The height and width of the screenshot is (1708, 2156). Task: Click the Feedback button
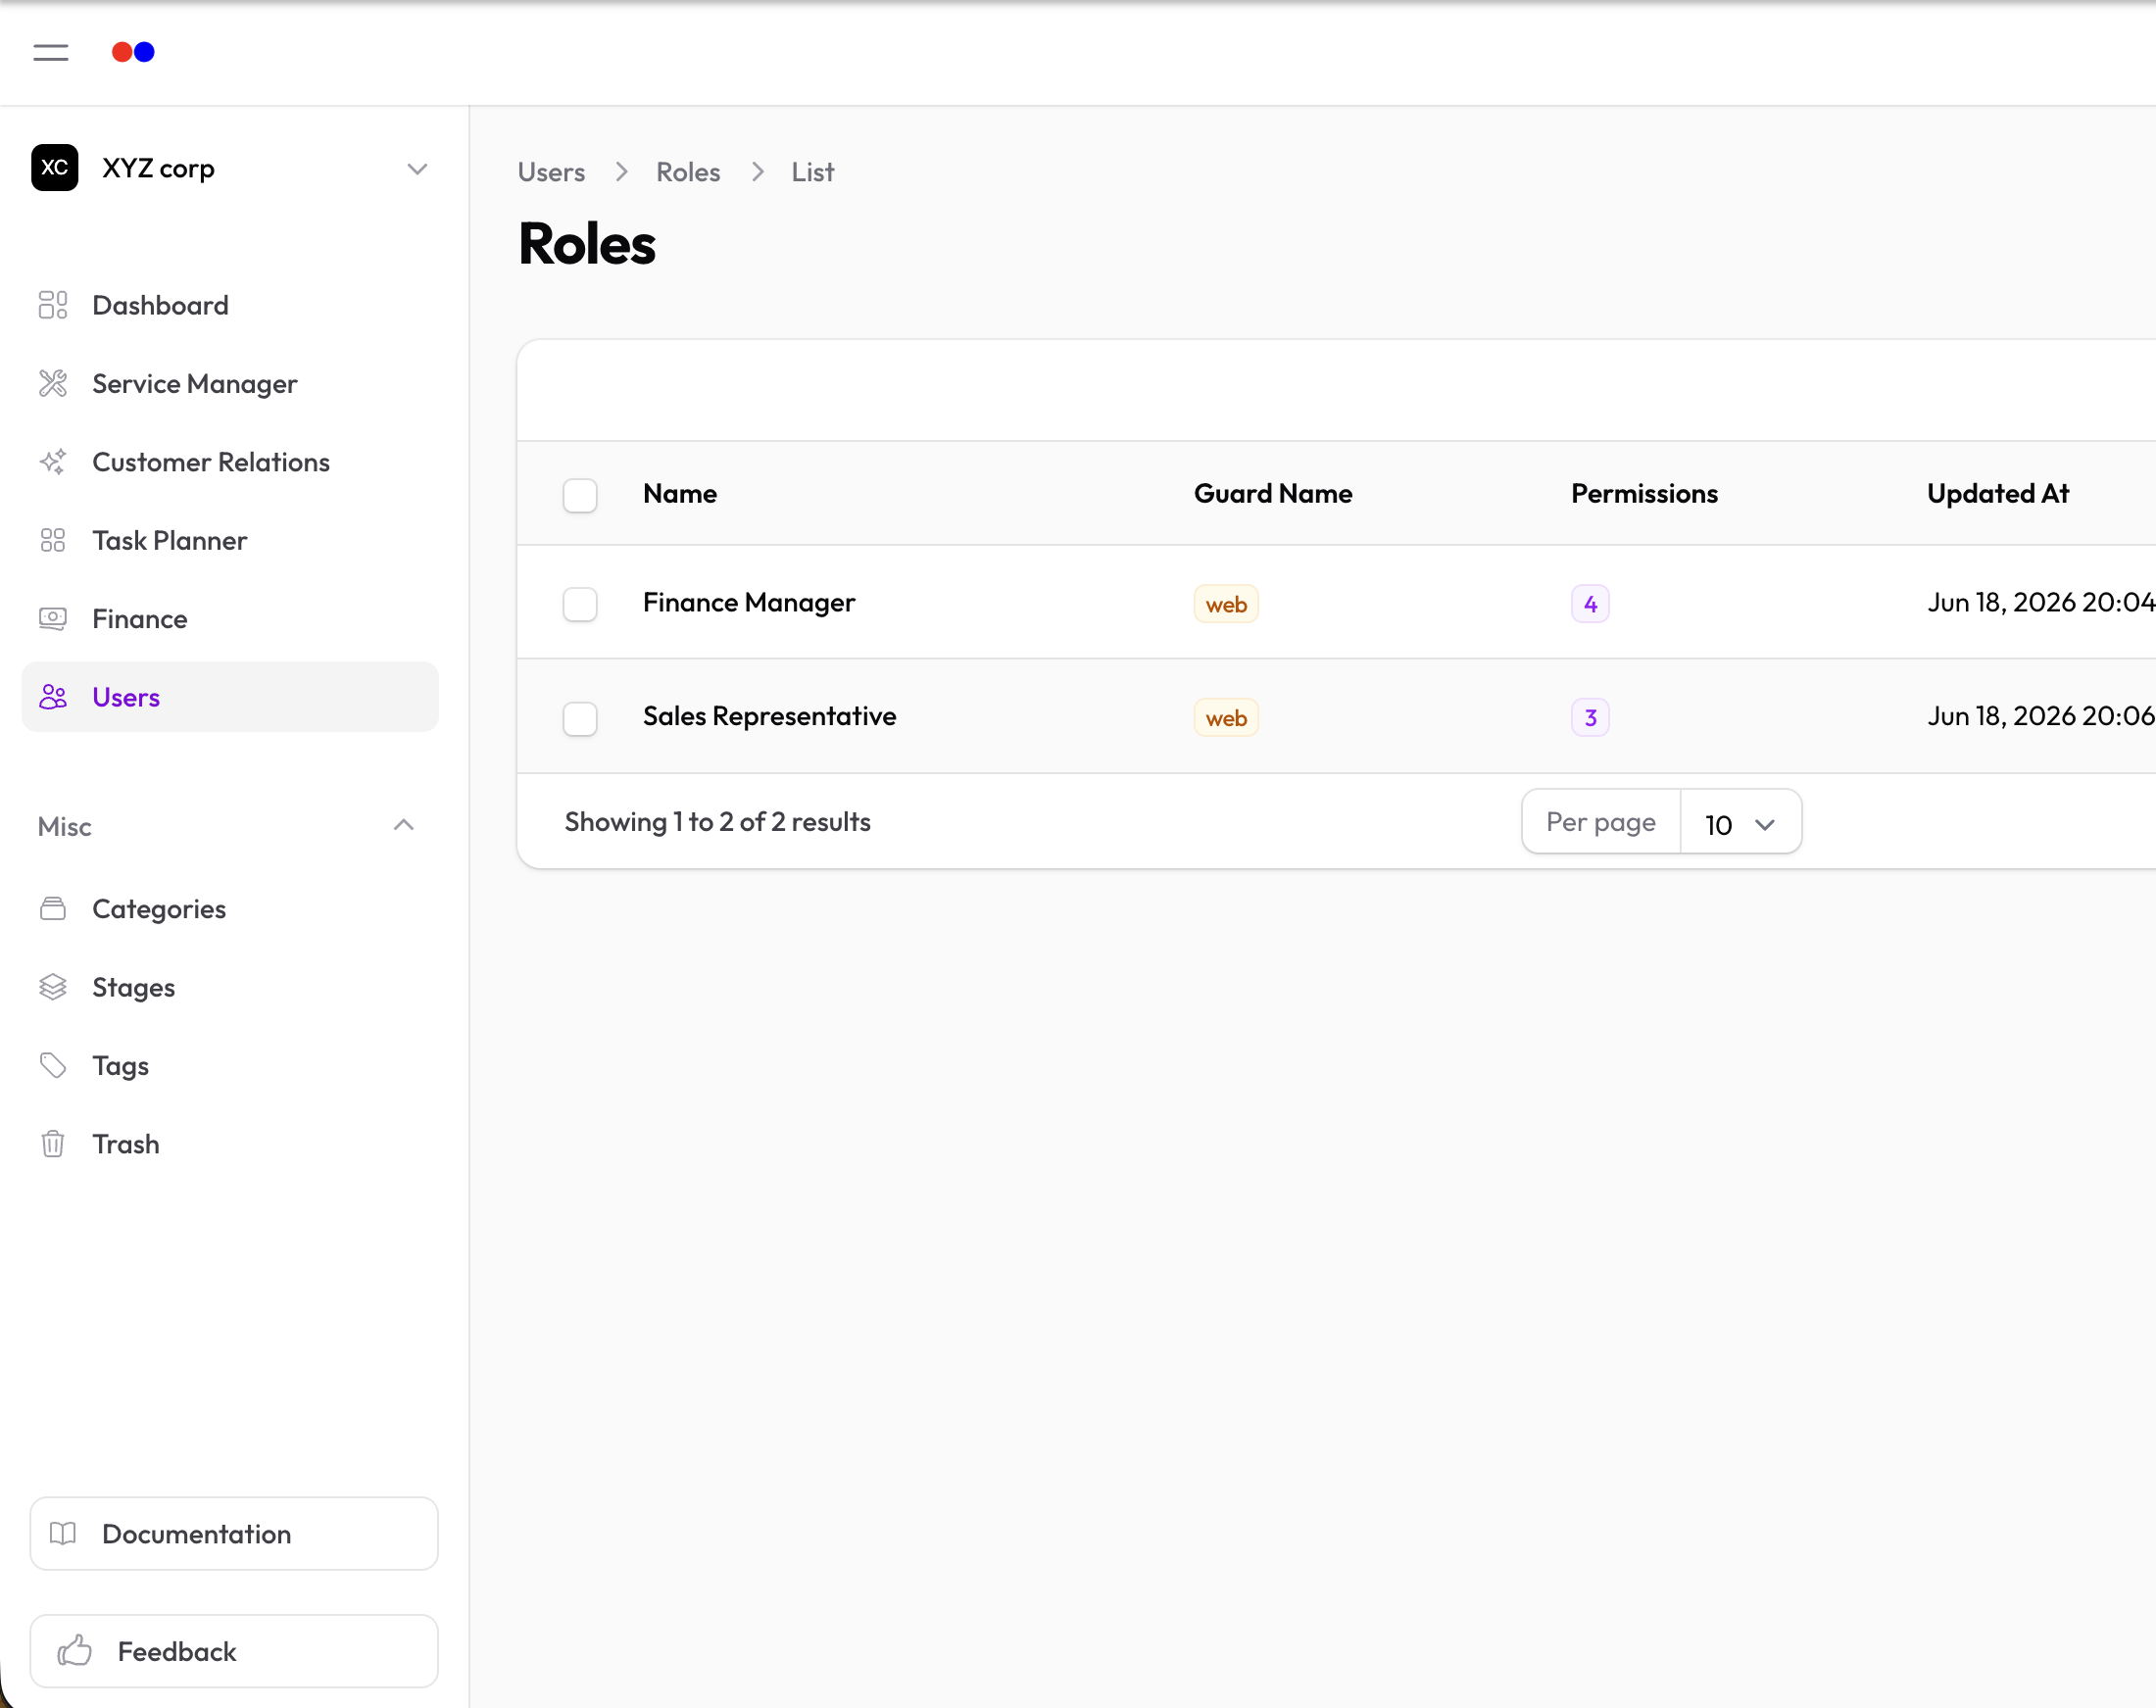coord(234,1651)
